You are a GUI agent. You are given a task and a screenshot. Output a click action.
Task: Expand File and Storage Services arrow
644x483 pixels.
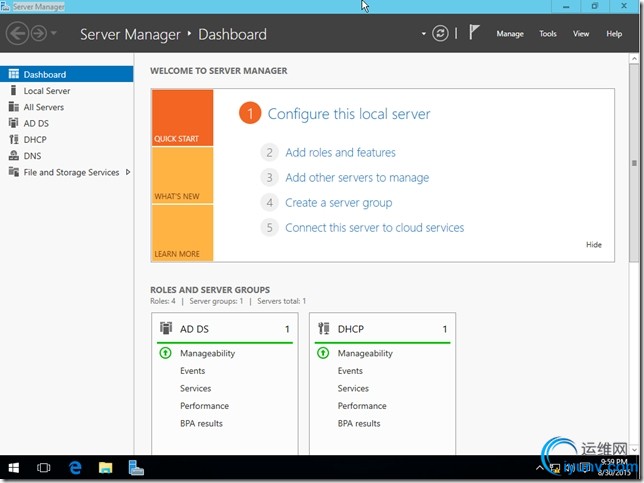point(128,172)
